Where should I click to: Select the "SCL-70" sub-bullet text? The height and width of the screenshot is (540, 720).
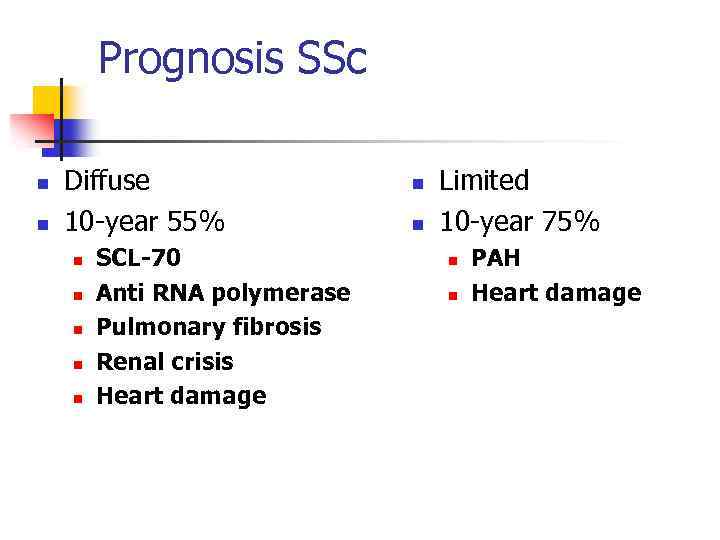pyautogui.click(x=138, y=258)
